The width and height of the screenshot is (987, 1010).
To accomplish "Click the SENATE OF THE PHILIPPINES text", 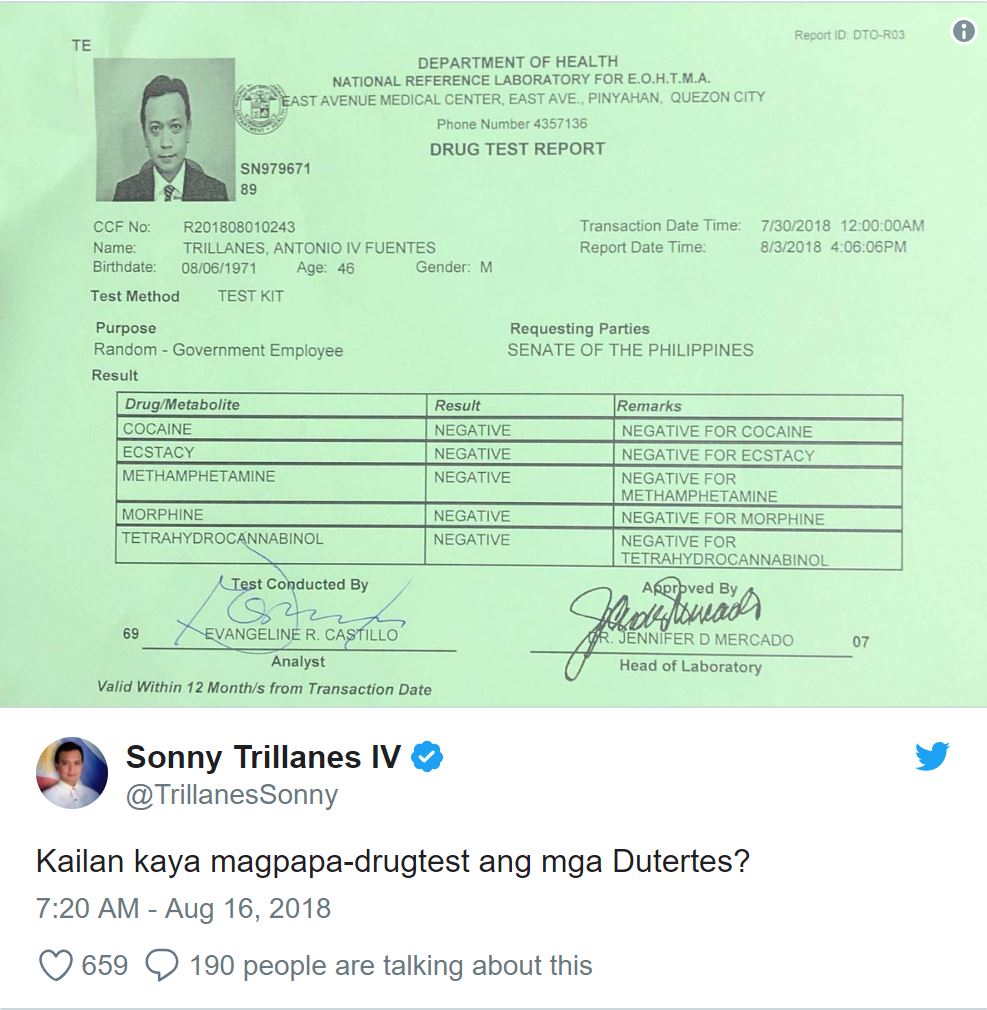I will 630,350.
